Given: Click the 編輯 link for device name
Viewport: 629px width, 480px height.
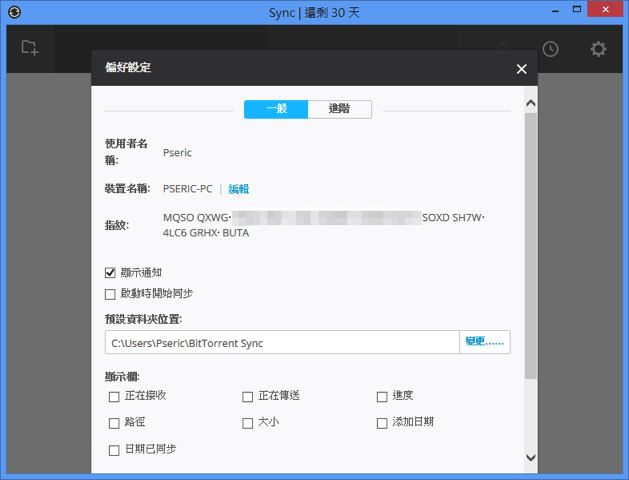Looking at the screenshot, I should point(239,189).
